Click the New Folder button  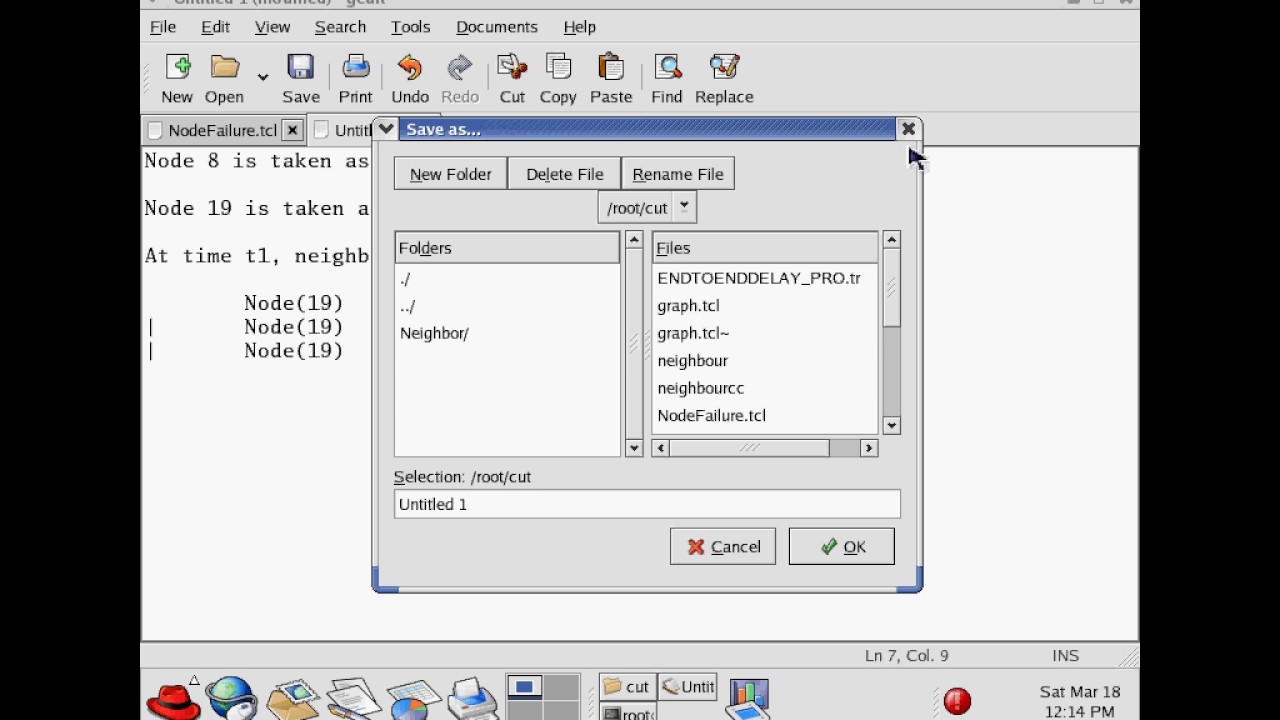click(450, 174)
